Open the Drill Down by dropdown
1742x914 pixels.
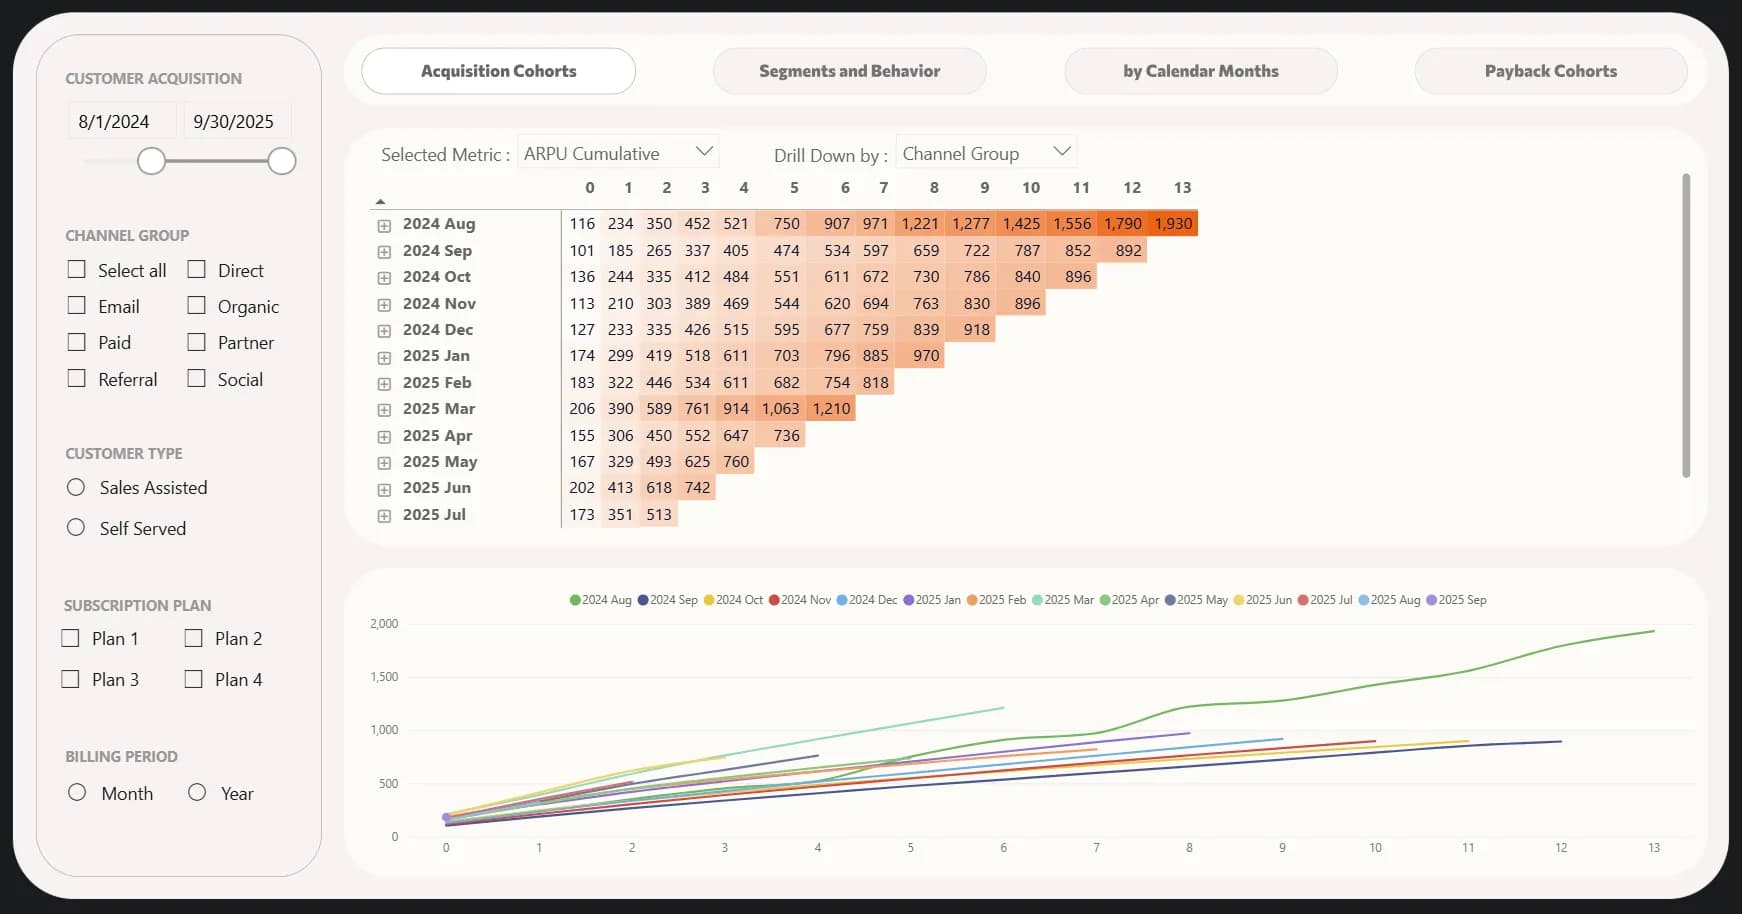point(985,153)
